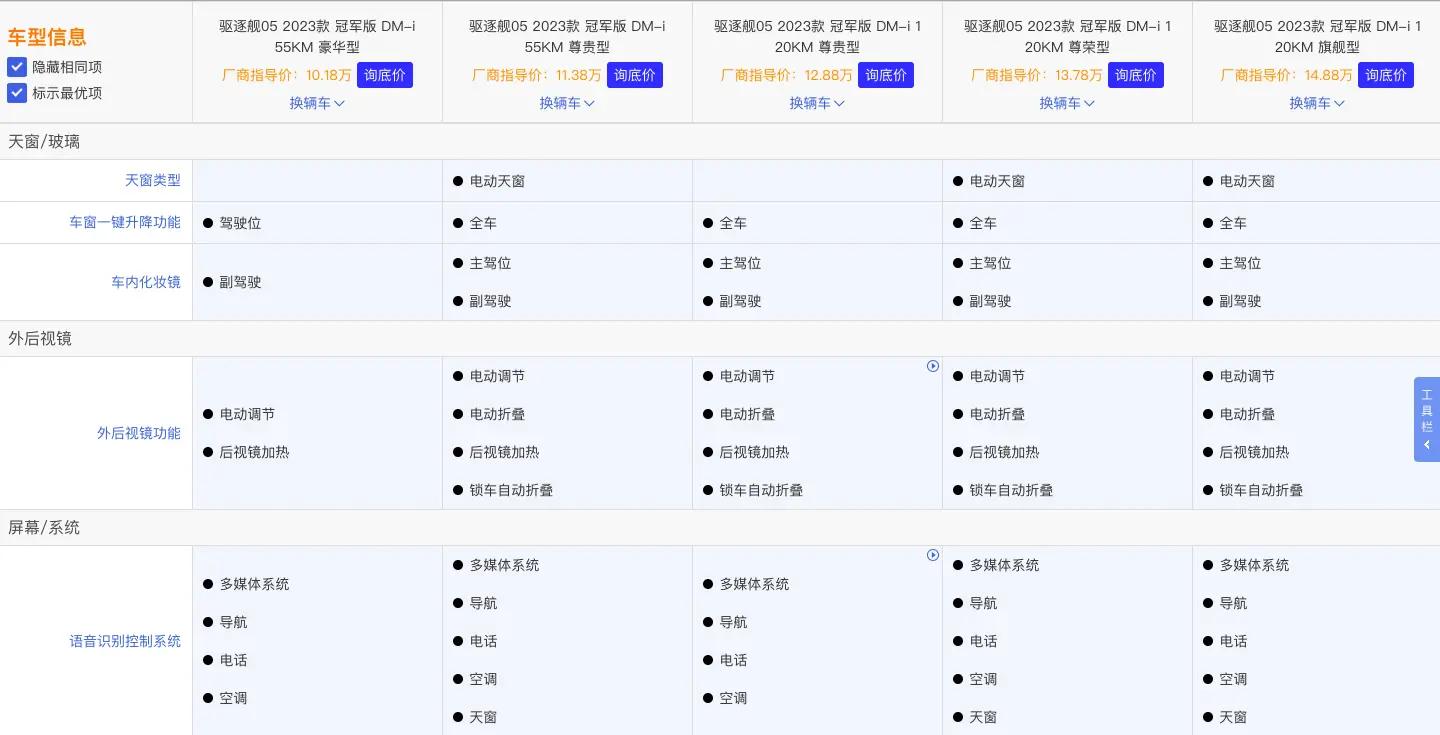Viewport: 1440px width, 735px height.
Task: Play the video preview on 外后视镜功能 row
Action: 932,366
